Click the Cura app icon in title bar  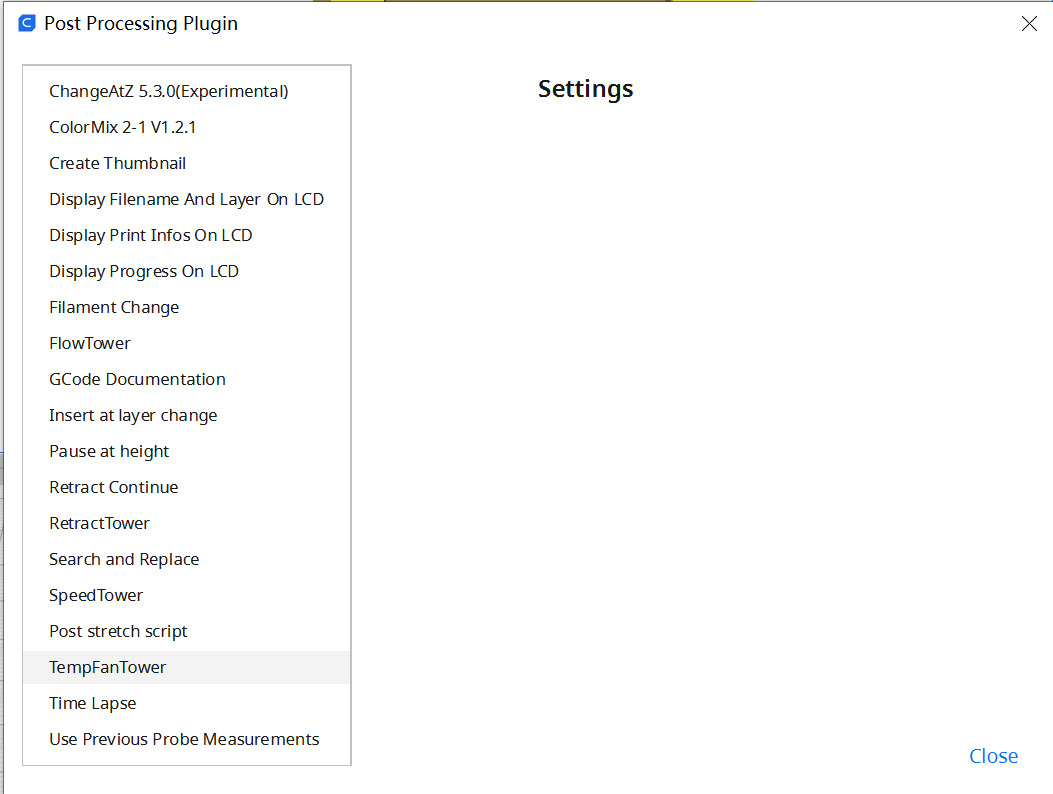pyautogui.click(x=27, y=24)
